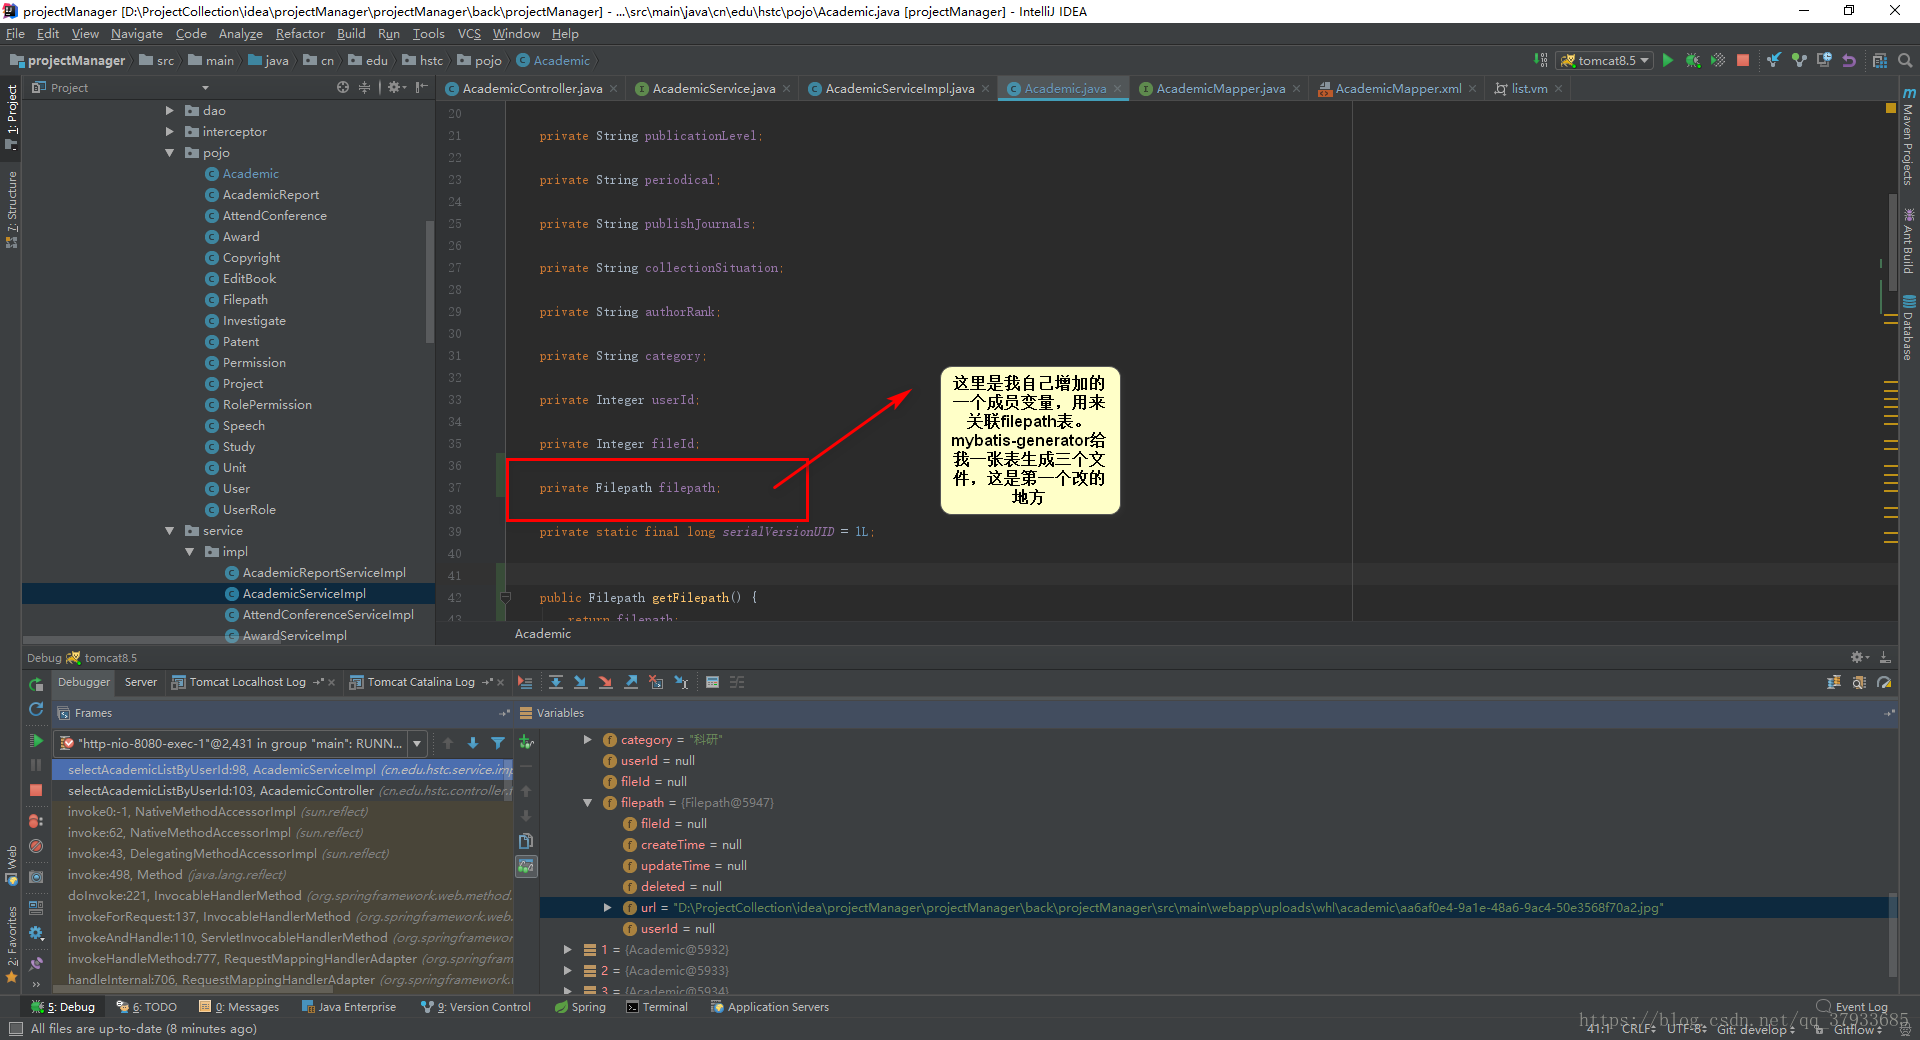Open the Maven Projects side panel
The height and width of the screenshot is (1040, 1920).
click(x=1909, y=138)
